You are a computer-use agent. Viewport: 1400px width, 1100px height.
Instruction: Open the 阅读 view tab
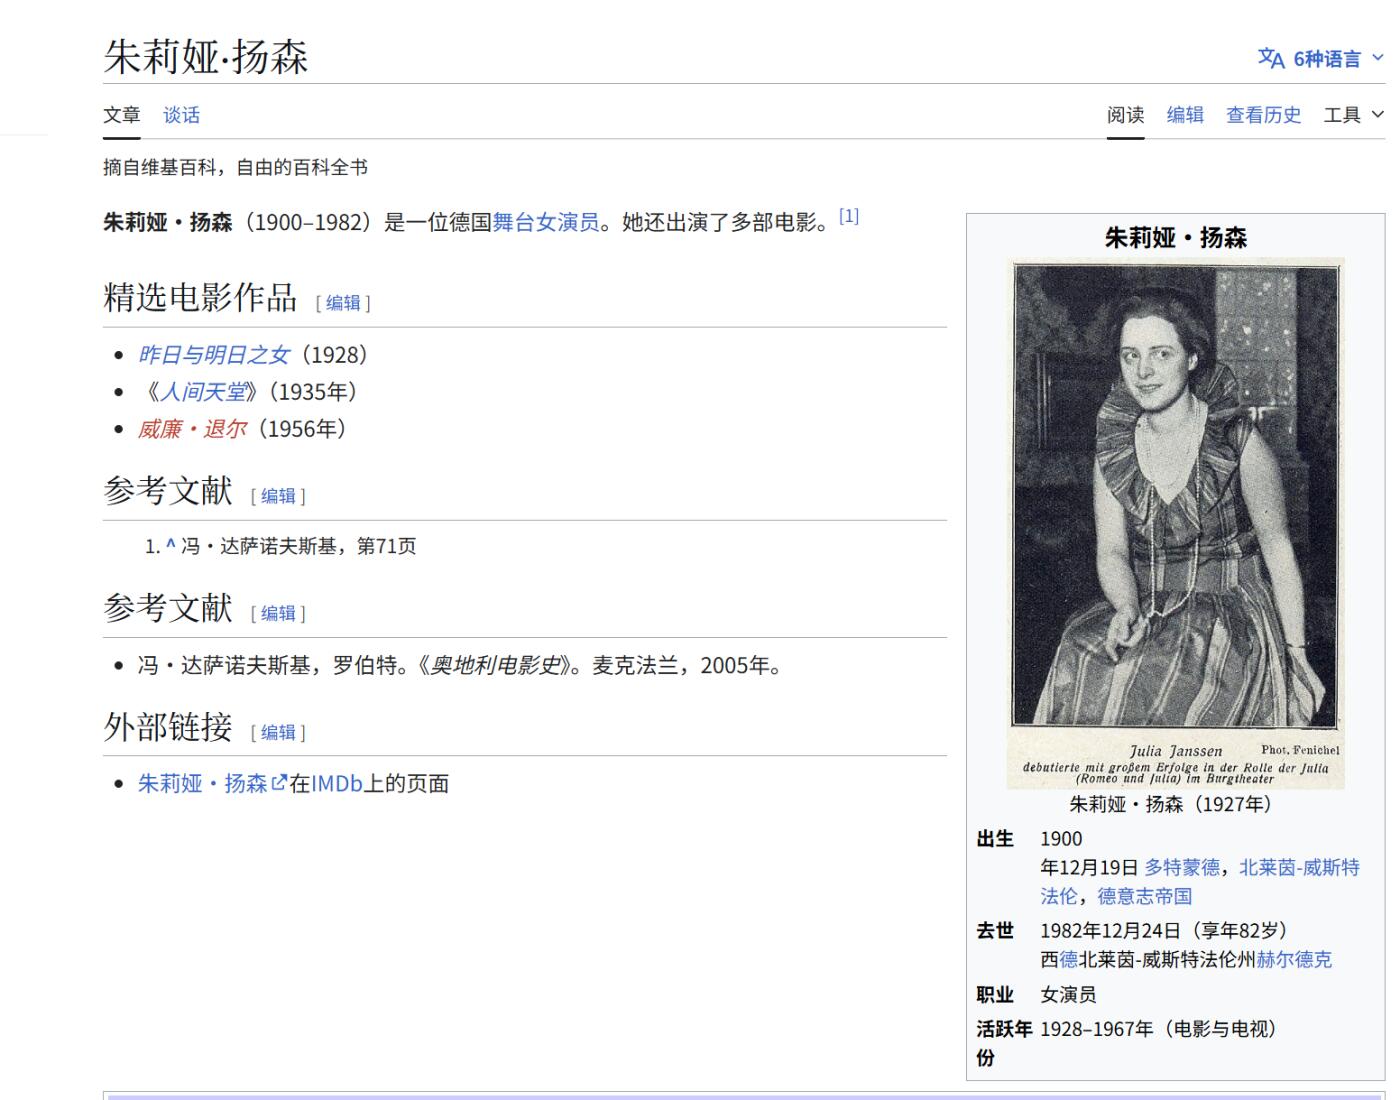tap(1125, 115)
